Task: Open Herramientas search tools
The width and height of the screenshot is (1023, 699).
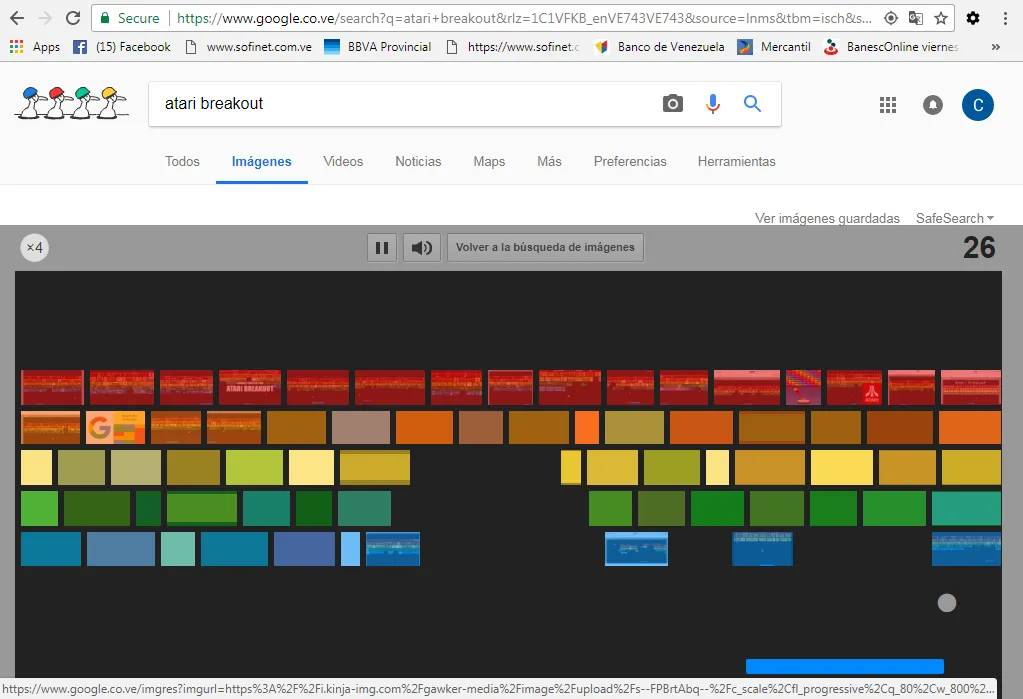Action: pyautogui.click(x=737, y=161)
